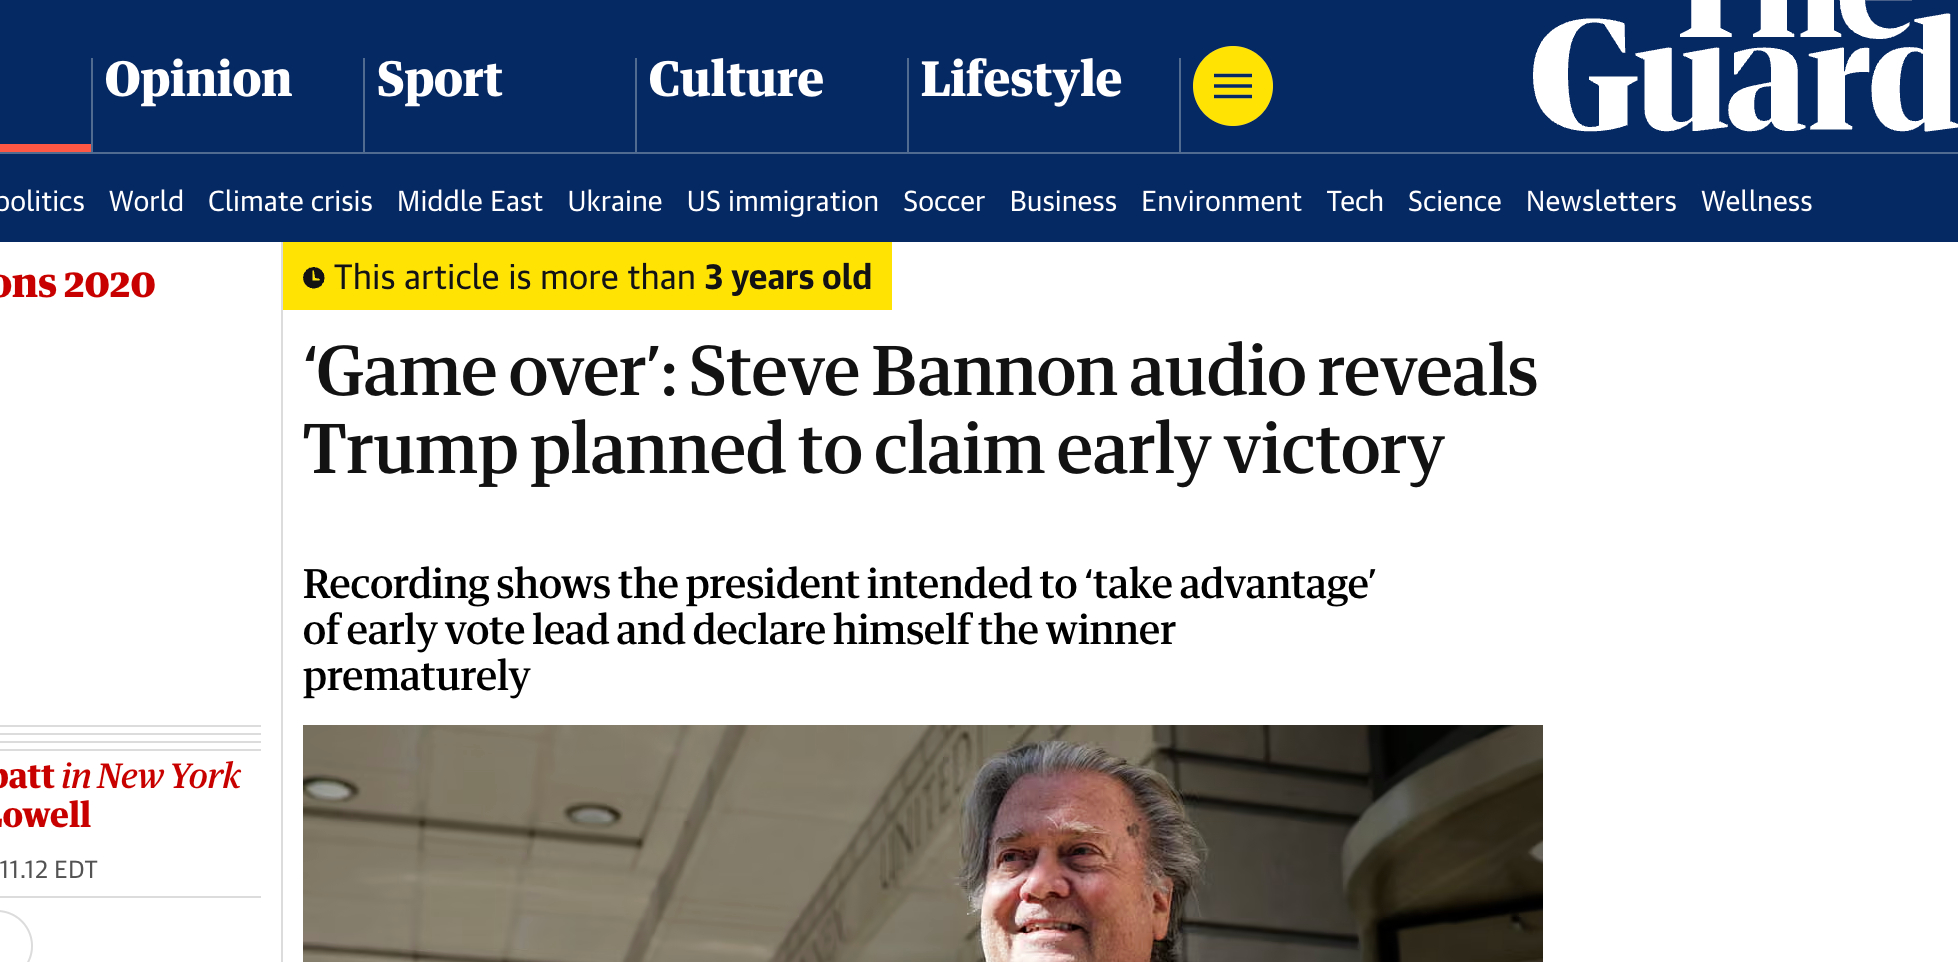
Task: Open the Science section link
Action: click(x=1454, y=202)
